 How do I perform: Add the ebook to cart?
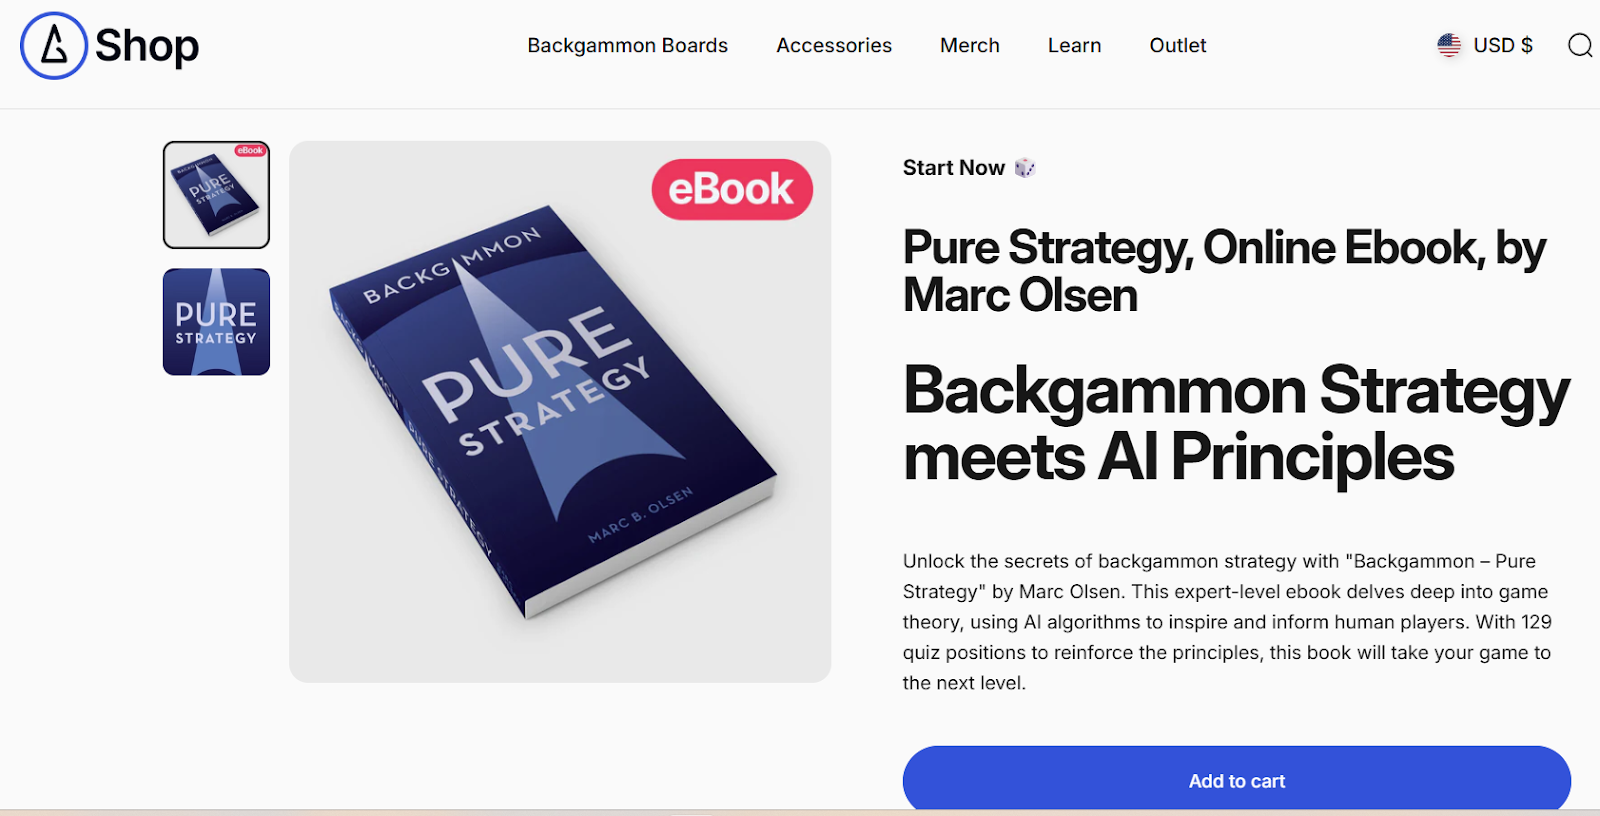click(x=1237, y=780)
